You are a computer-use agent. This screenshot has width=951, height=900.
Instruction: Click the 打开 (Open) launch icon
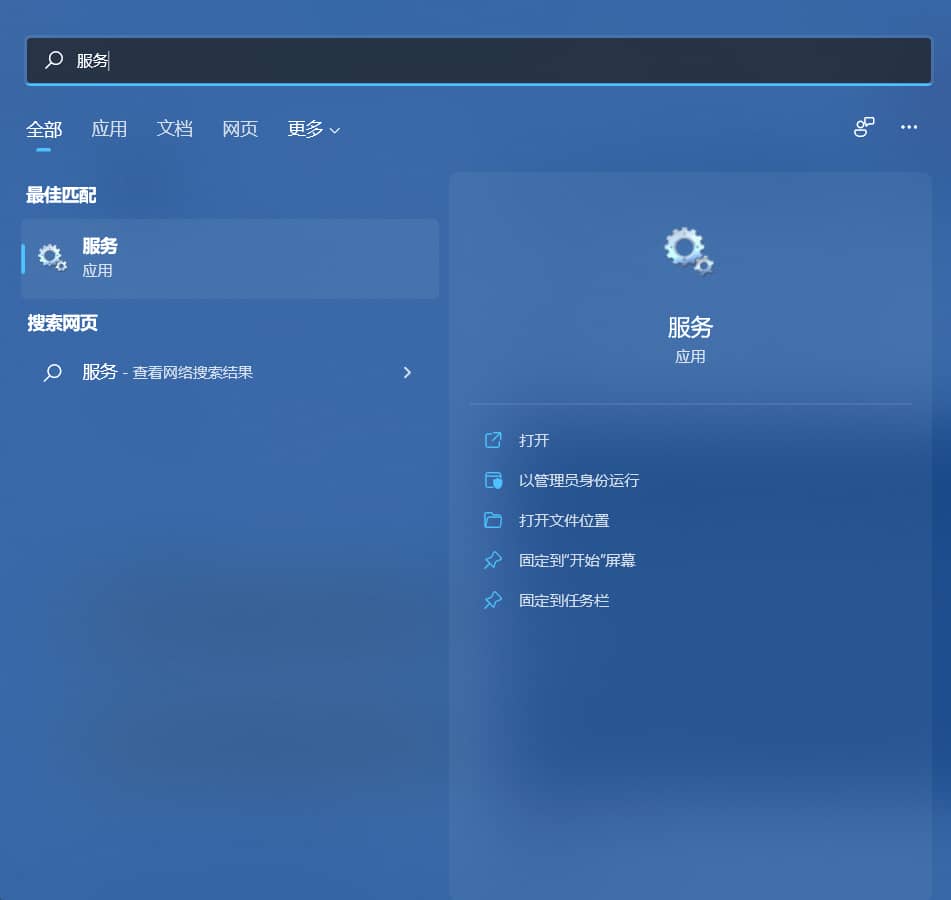pyautogui.click(x=492, y=440)
